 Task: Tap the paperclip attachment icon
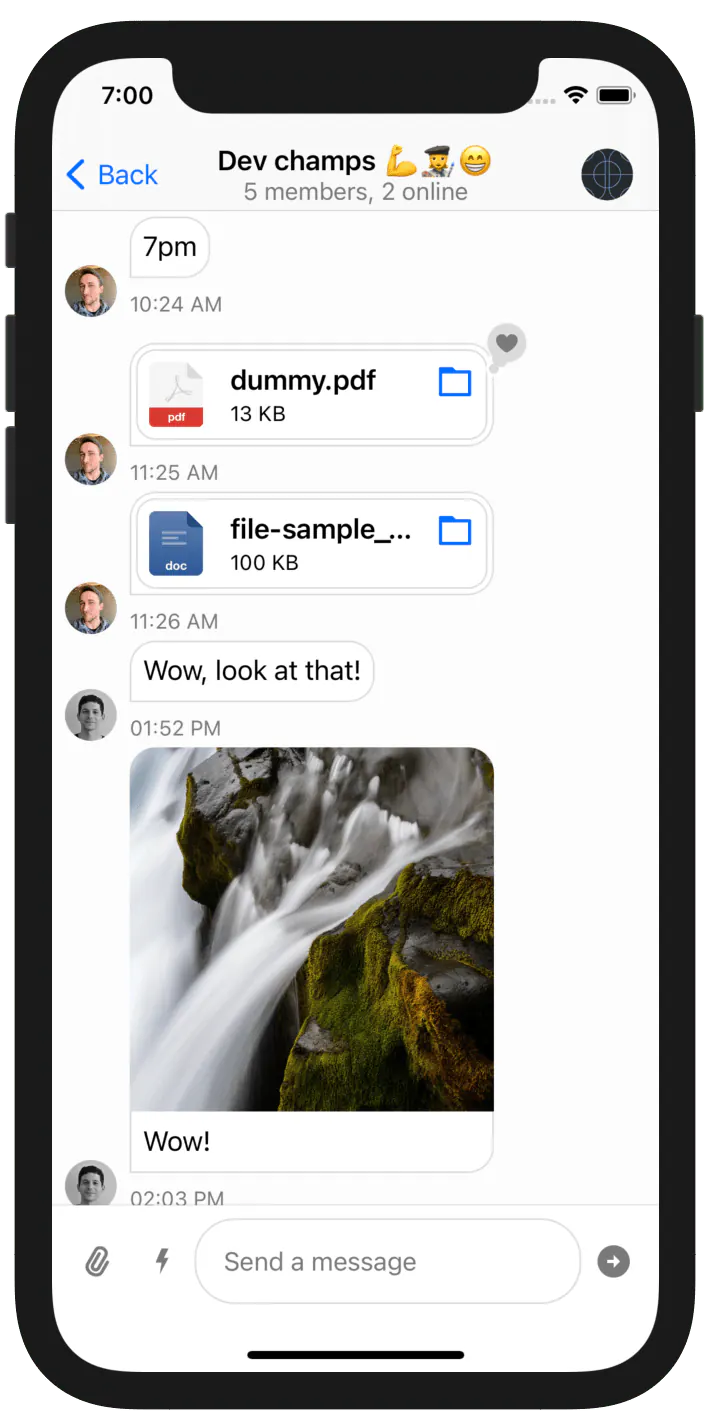pyautogui.click(x=97, y=1262)
